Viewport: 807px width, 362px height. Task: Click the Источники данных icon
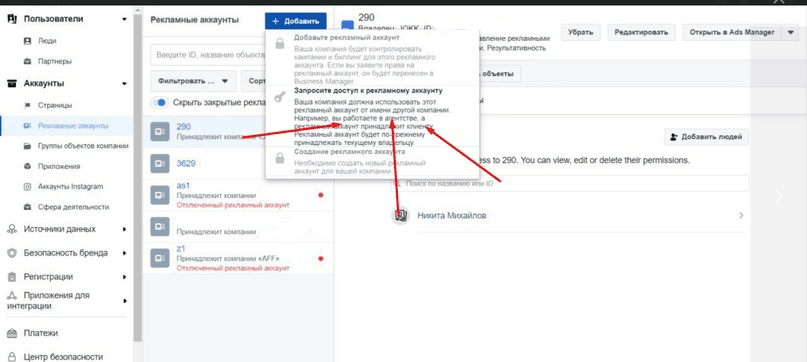(12, 229)
